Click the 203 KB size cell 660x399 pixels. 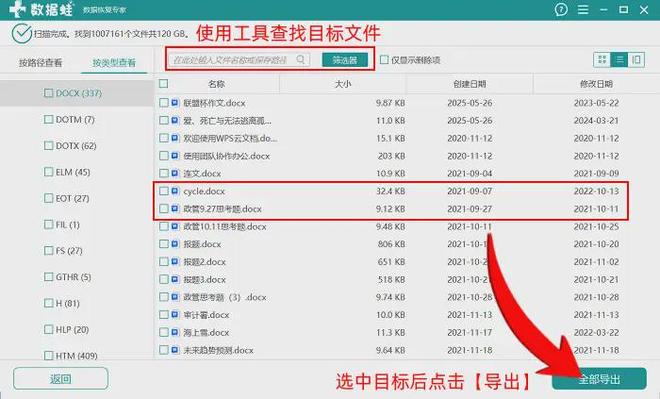tap(391, 156)
